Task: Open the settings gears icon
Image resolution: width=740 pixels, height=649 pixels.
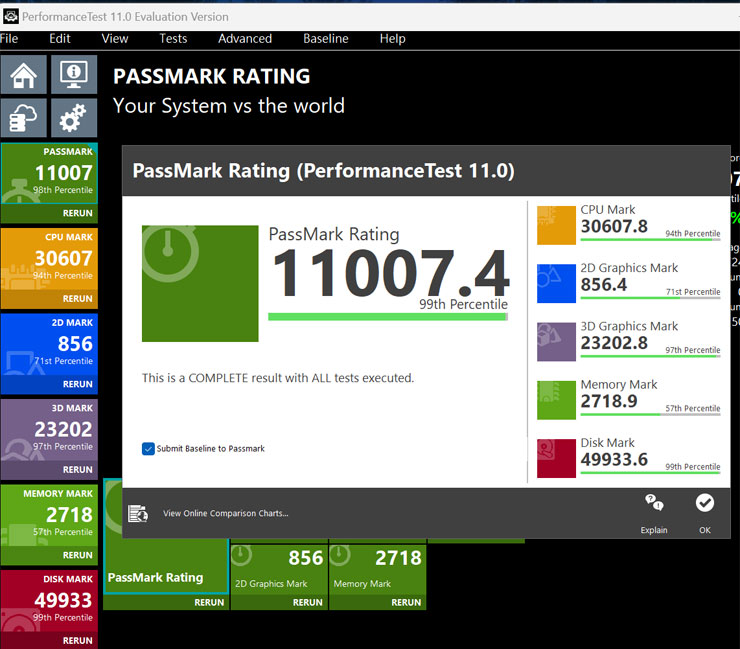Action: 73,119
